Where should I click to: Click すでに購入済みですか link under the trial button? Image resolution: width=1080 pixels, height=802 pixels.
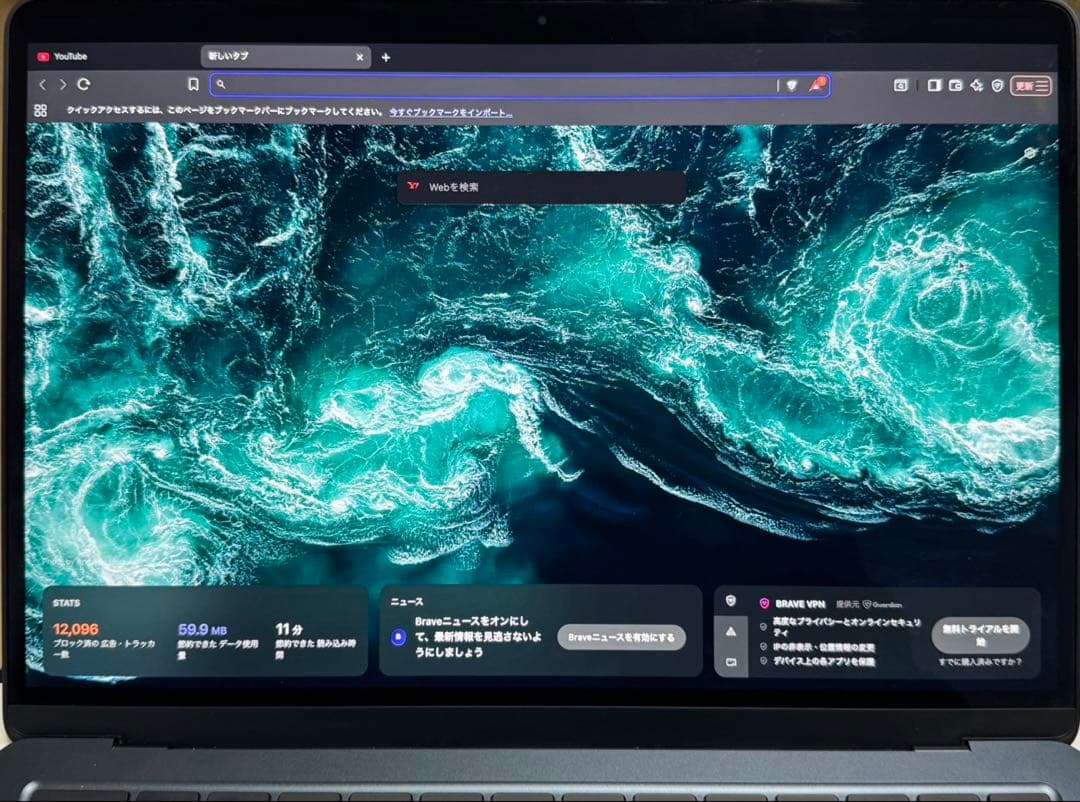coord(980,660)
